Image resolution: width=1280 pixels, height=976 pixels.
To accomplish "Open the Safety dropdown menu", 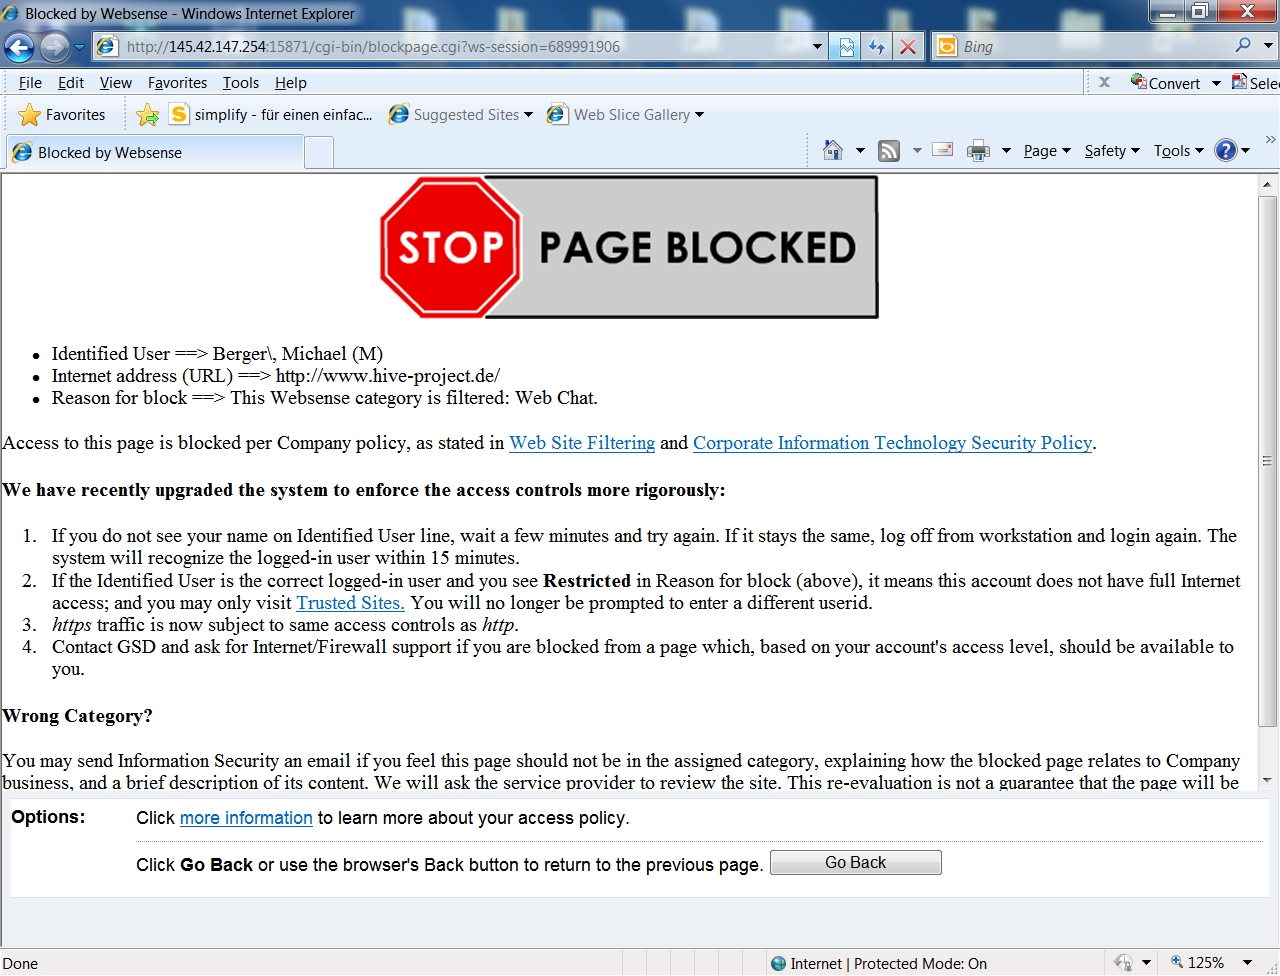I will click(x=1111, y=151).
